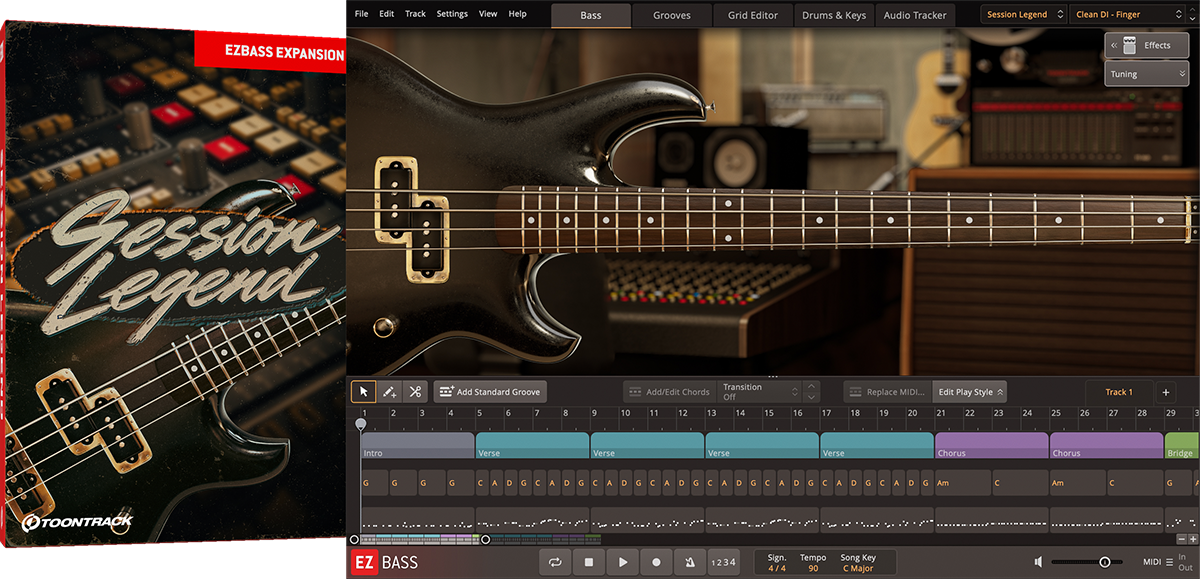Click Replace MIDI button
This screenshot has width=1200, height=579.
(x=888, y=392)
